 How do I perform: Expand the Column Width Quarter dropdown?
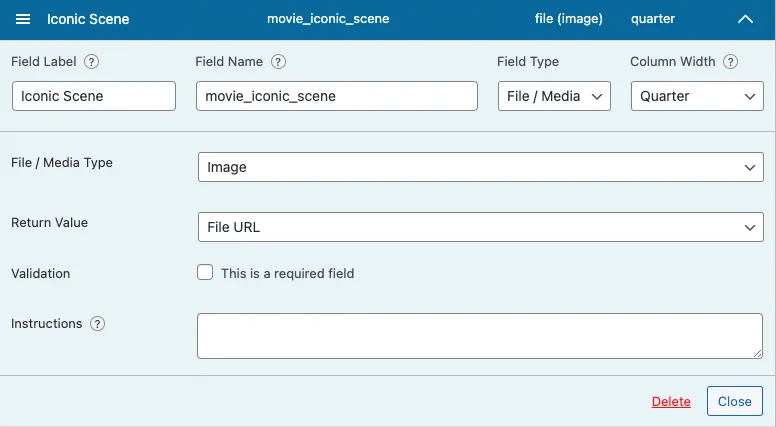pyautogui.click(x=696, y=96)
